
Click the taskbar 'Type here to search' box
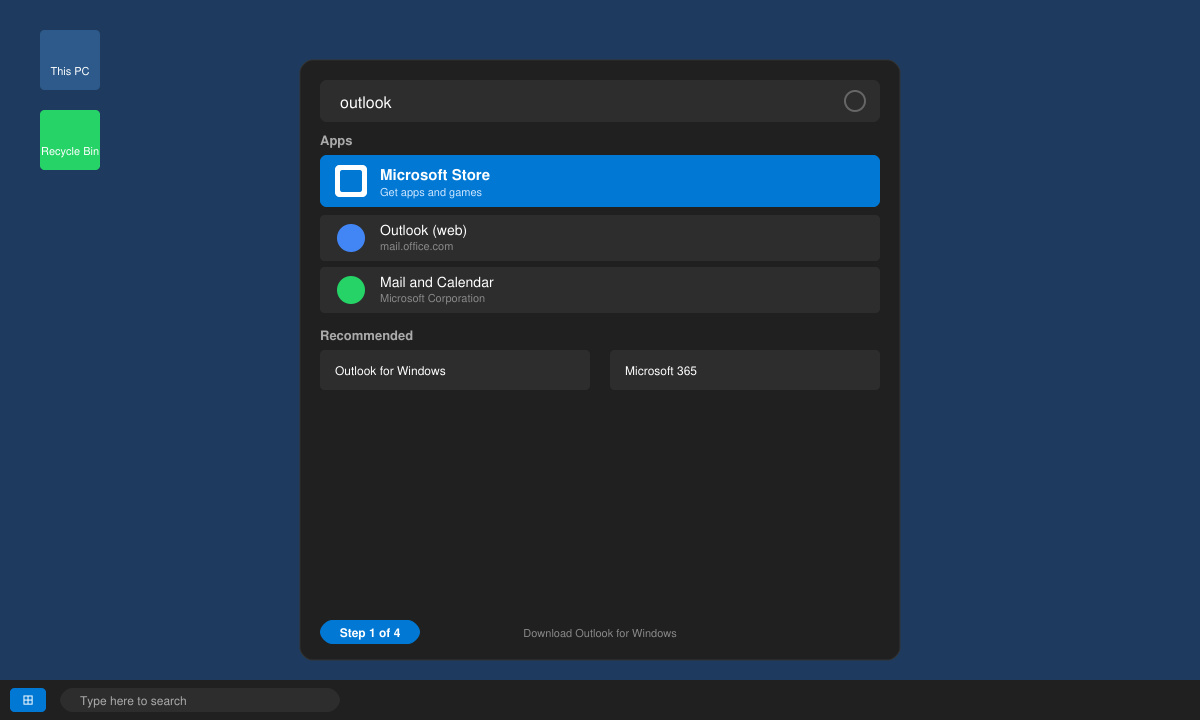coord(200,700)
